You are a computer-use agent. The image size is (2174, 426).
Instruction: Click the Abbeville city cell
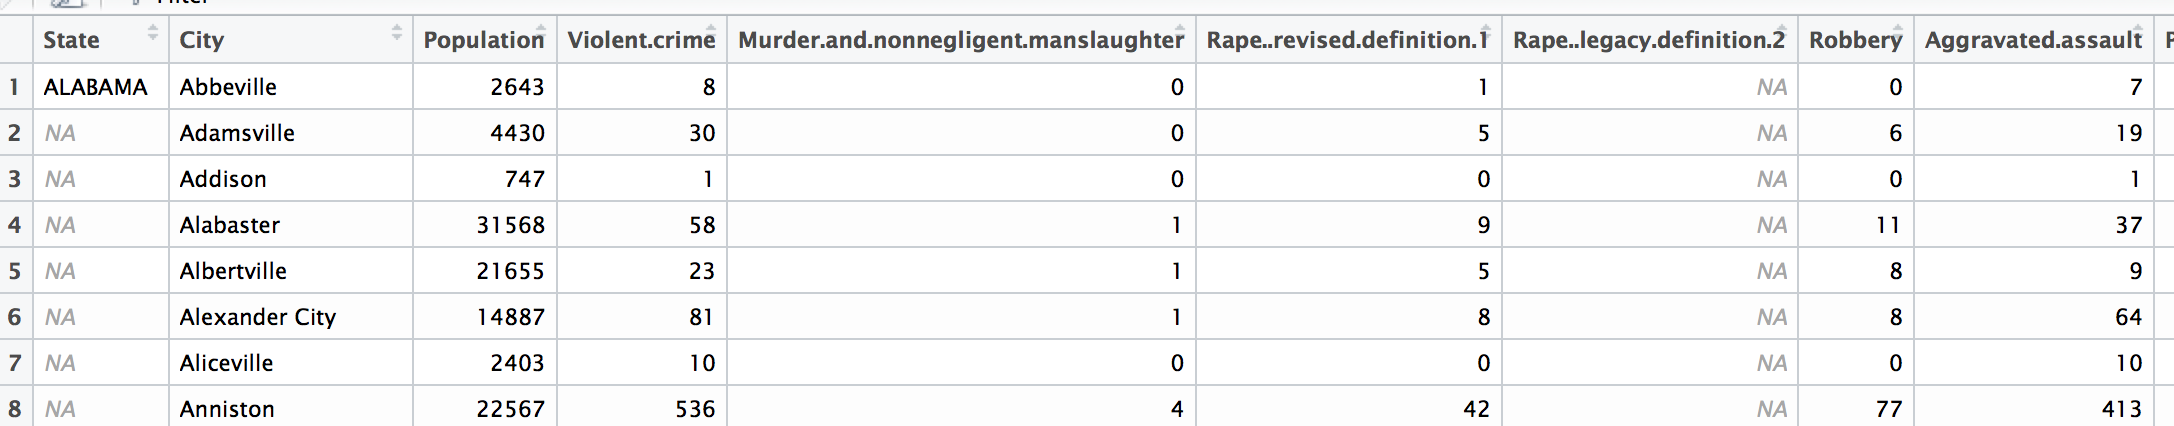click(x=228, y=87)
